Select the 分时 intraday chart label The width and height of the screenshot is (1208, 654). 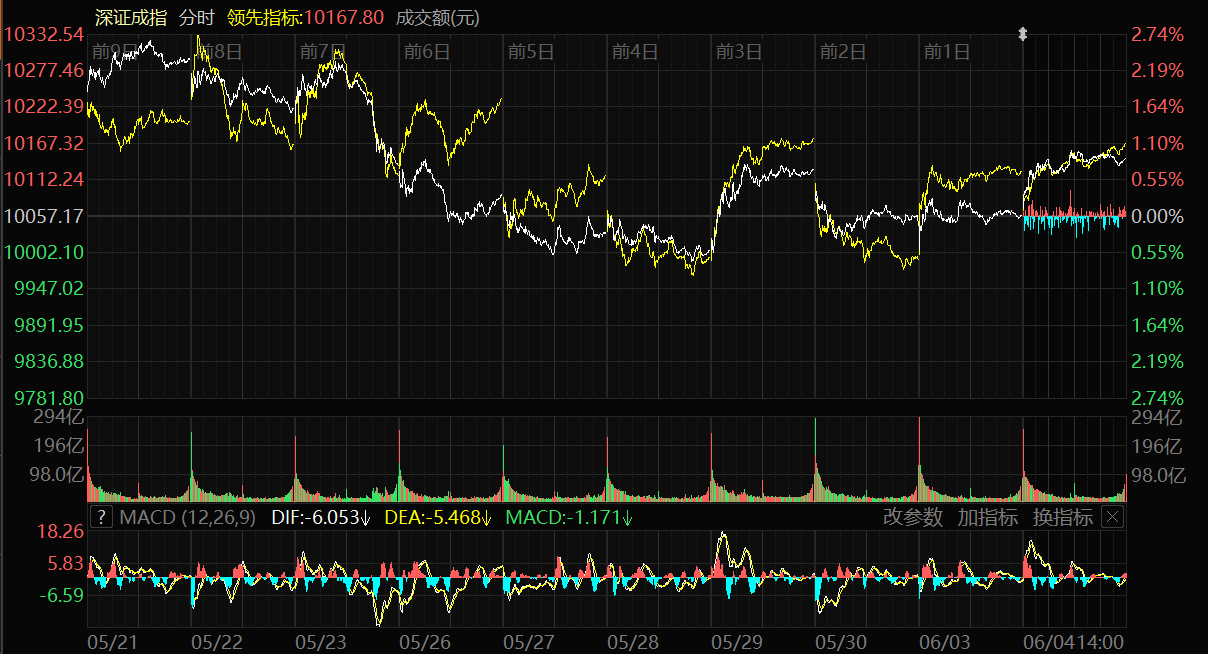[x=196, y=17]
